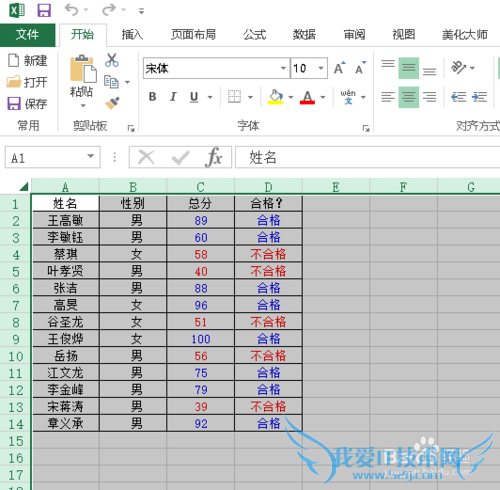Toggle Align Right

pyautogui.click(x=429, y=97)
